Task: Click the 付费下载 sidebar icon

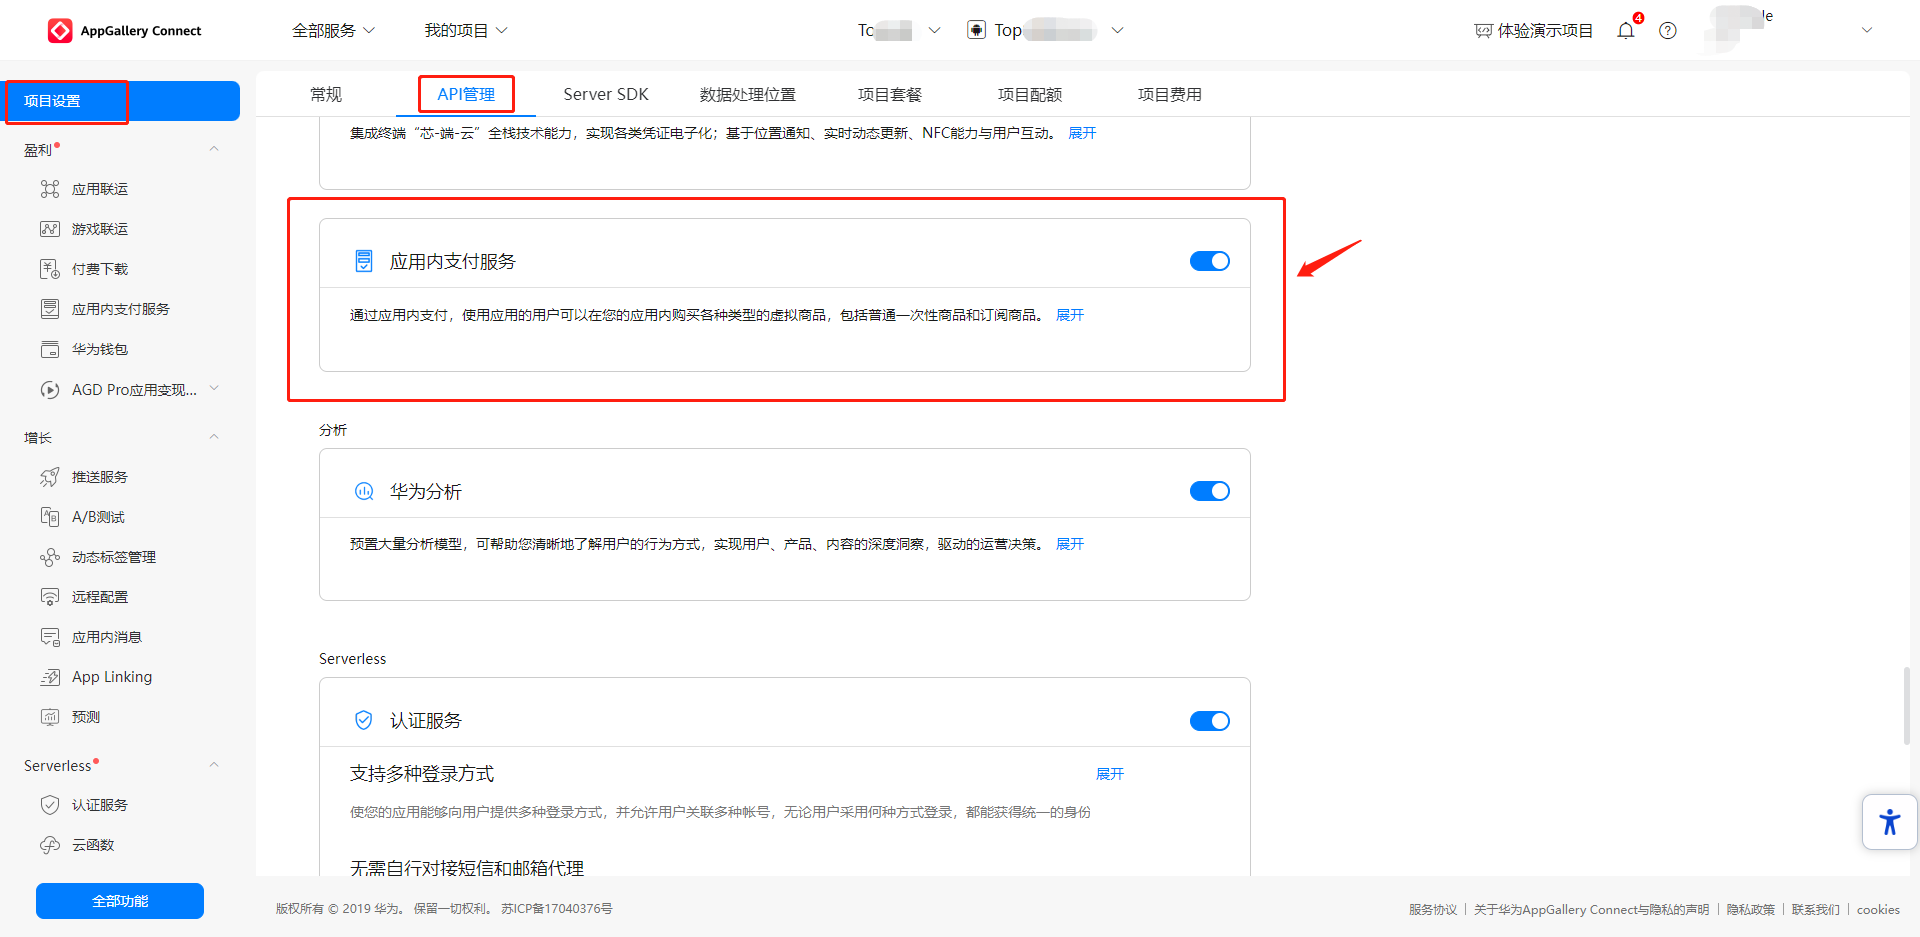Action: pos(50,269)
